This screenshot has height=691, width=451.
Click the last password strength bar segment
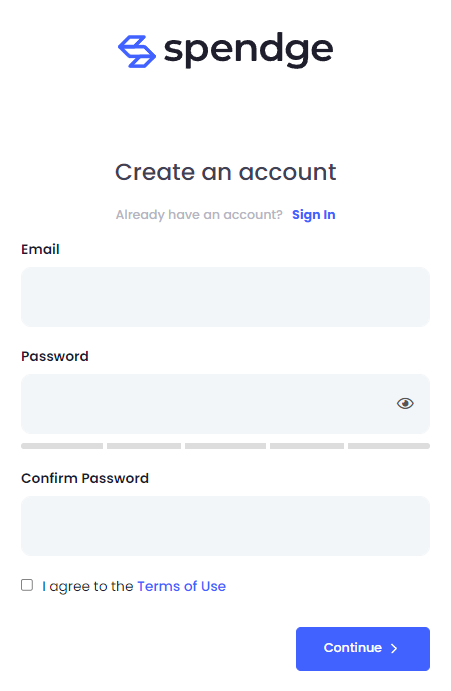[389, 446]
